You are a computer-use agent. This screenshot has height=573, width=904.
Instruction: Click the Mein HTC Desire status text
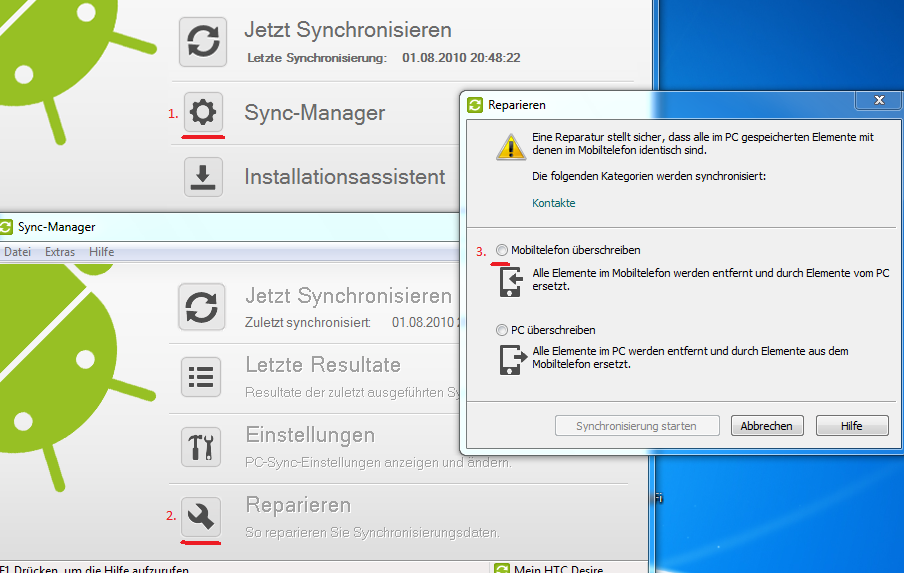[x=558, y=569]
